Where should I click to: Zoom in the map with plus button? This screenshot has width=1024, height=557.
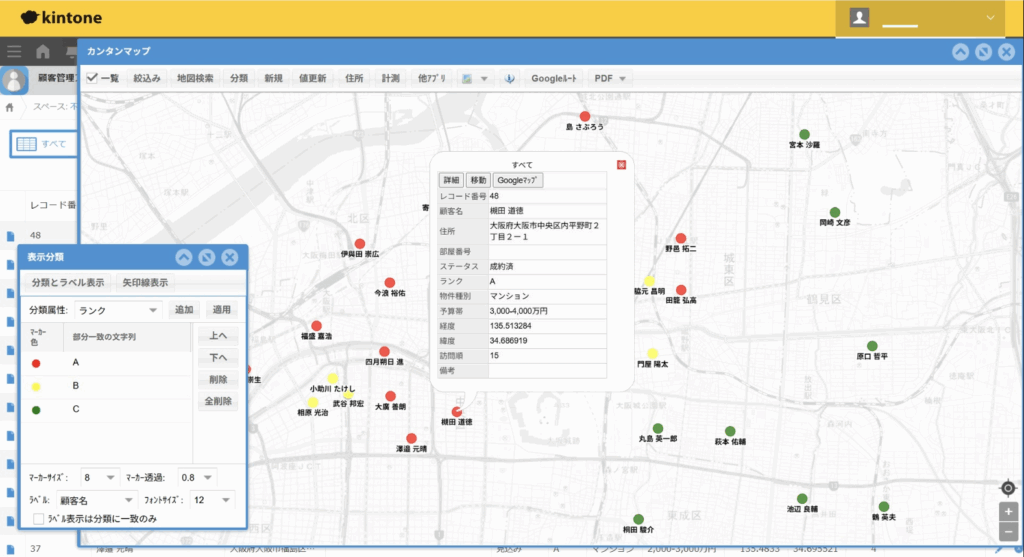pos(1008,511)
